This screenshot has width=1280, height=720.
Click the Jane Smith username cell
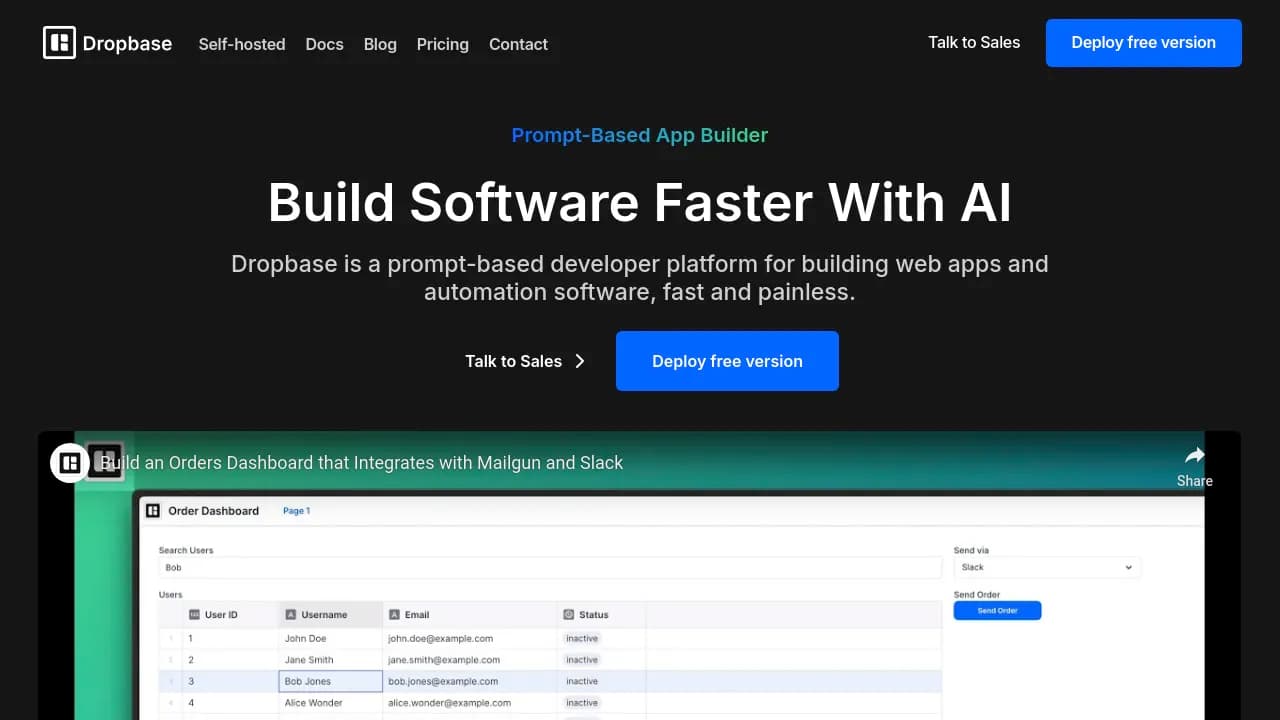tap(330, 660)
